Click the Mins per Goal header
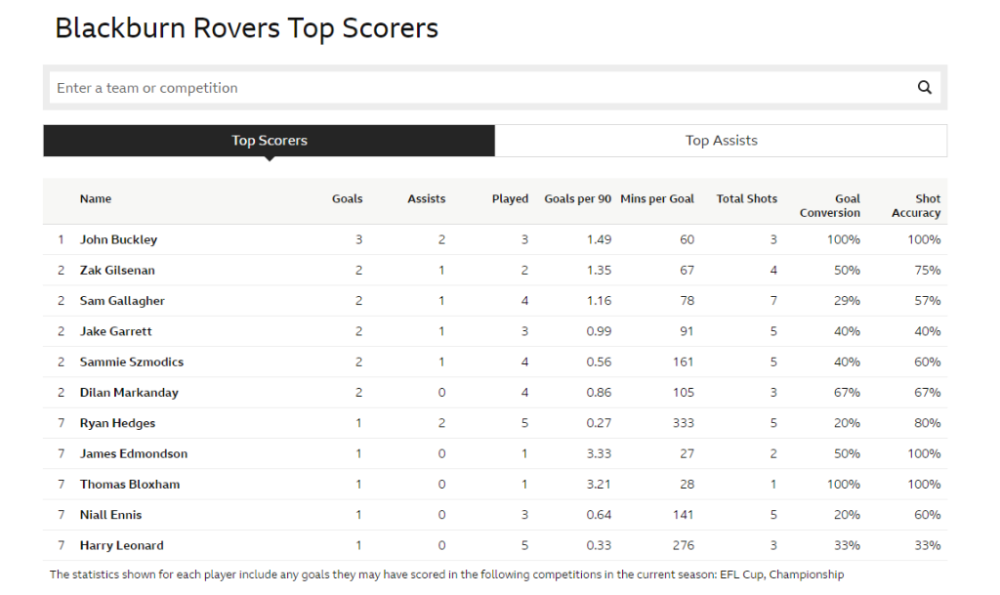1000x595 pixels. pyautogui.click(x=657, y=199)
